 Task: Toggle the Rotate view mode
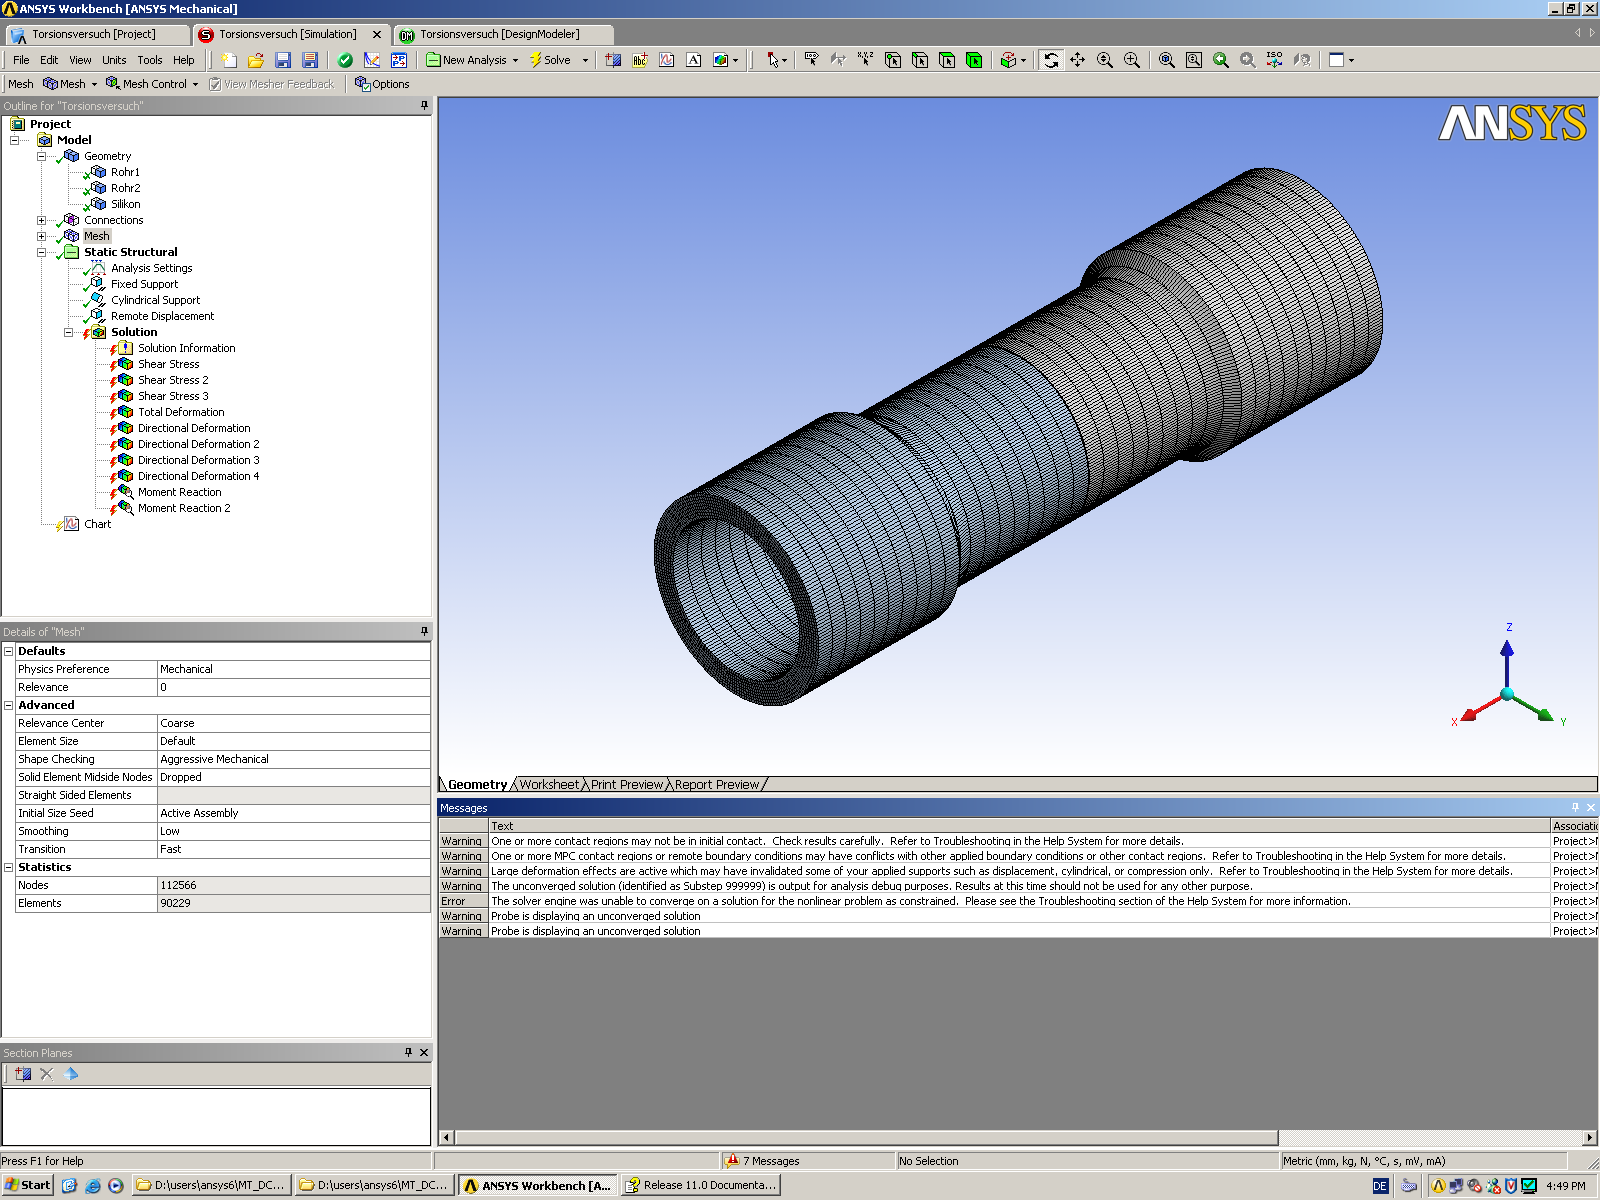pyautogui.click(x=1050, y=60)
